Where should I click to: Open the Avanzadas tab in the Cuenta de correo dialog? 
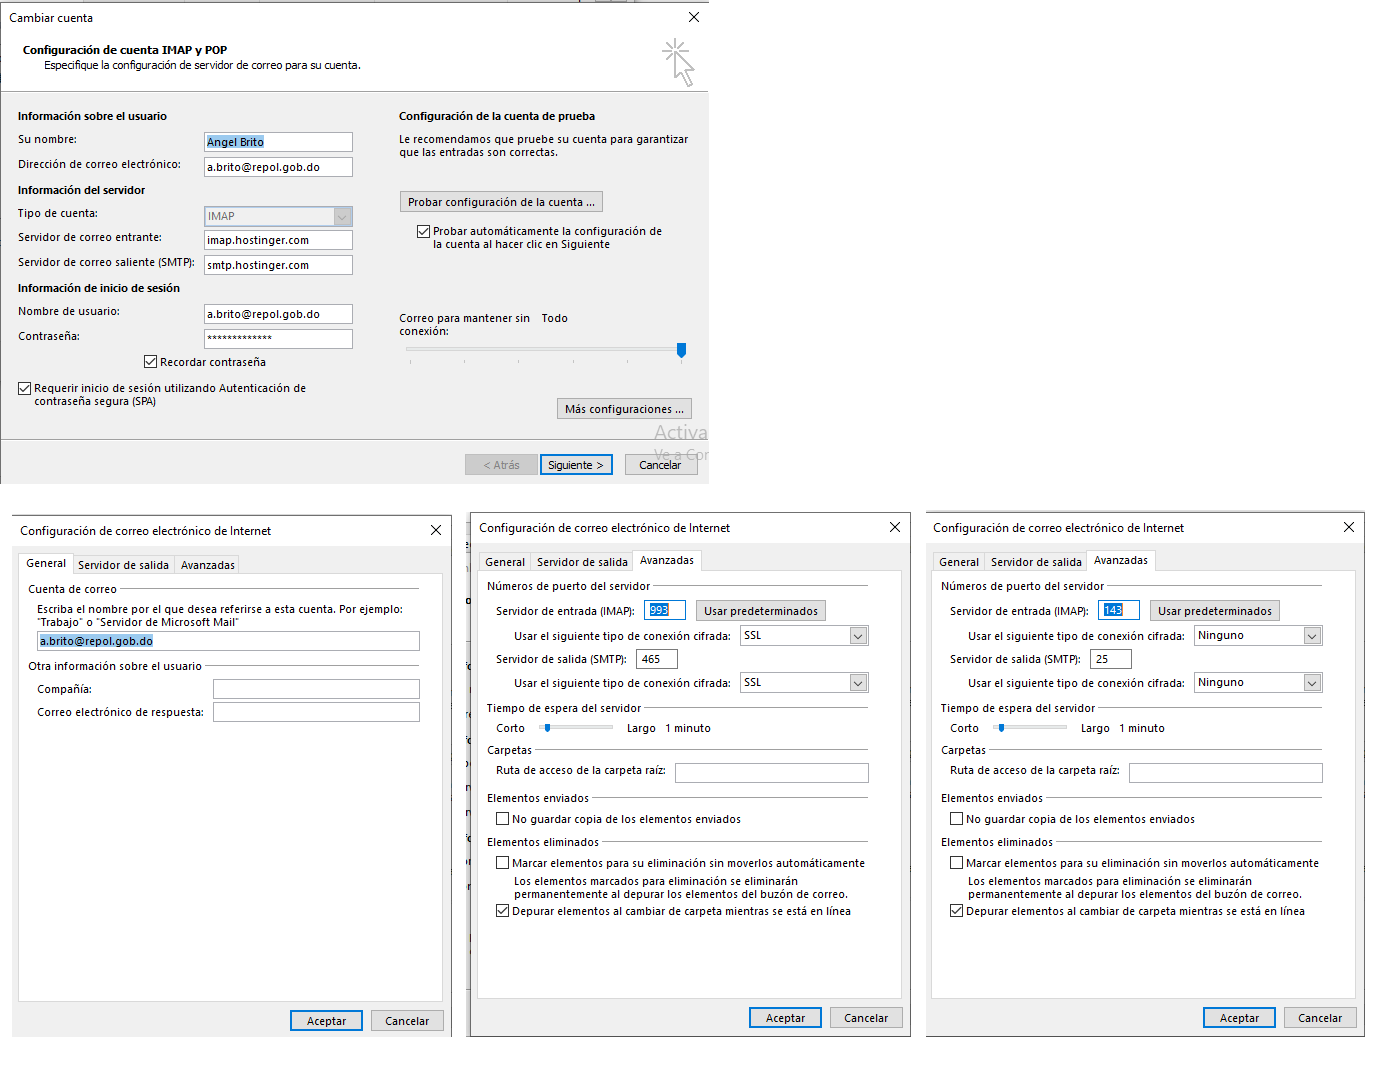[207, 565]
